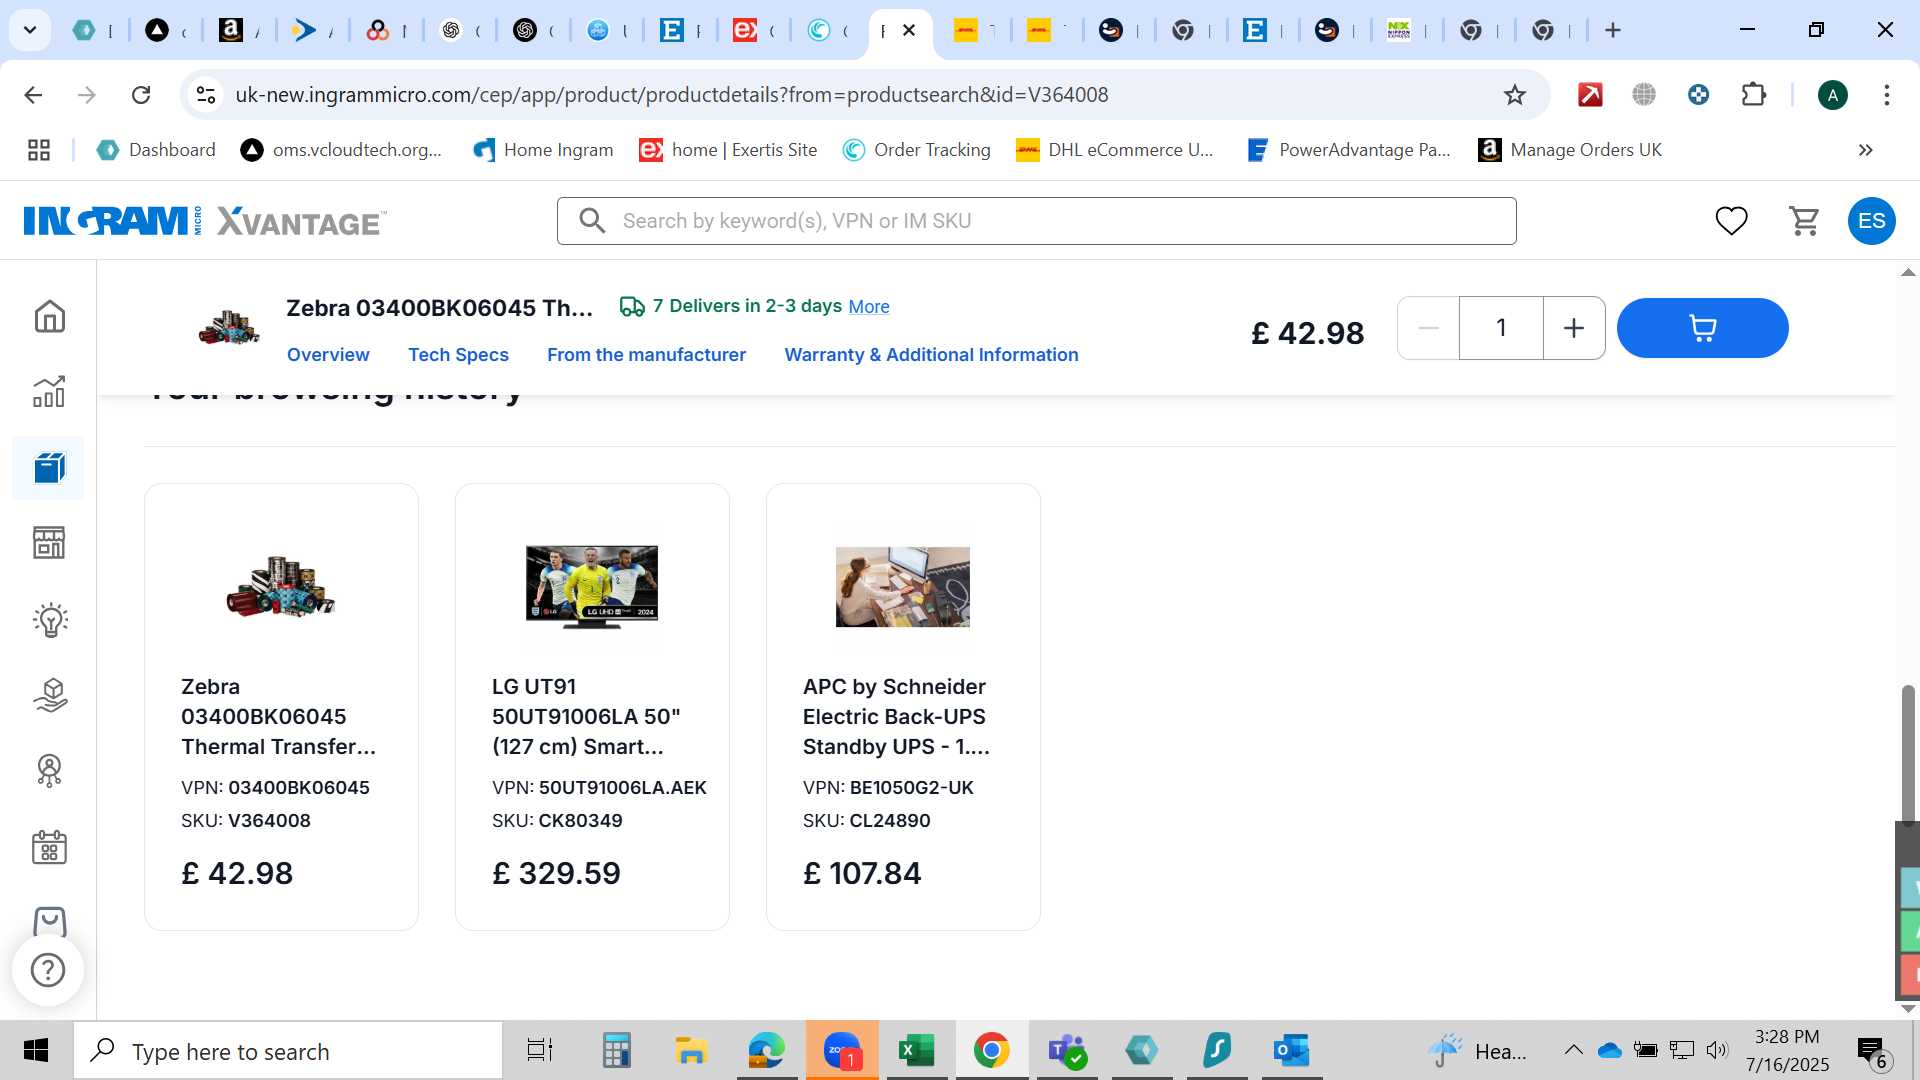Click the browser back arrow
Screen dimensions: 1920x1080
(33, 95)
